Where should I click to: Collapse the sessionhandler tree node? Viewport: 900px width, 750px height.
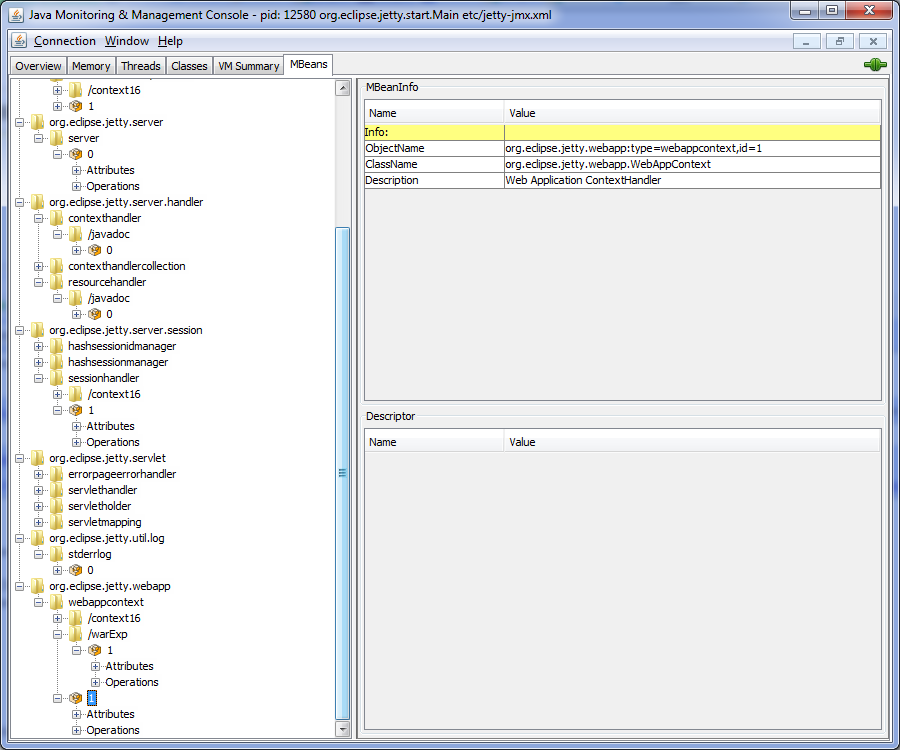(39, 378)
